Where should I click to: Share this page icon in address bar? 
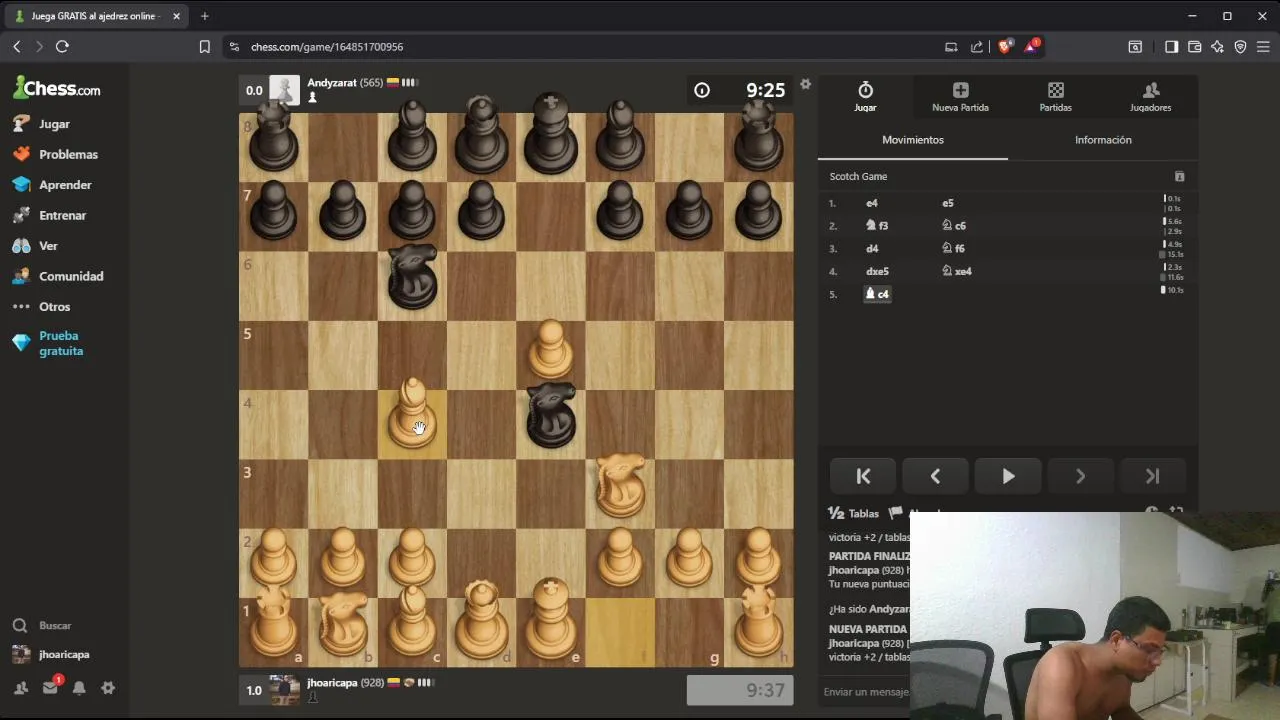pyautogui.click(x=977, y=47)
